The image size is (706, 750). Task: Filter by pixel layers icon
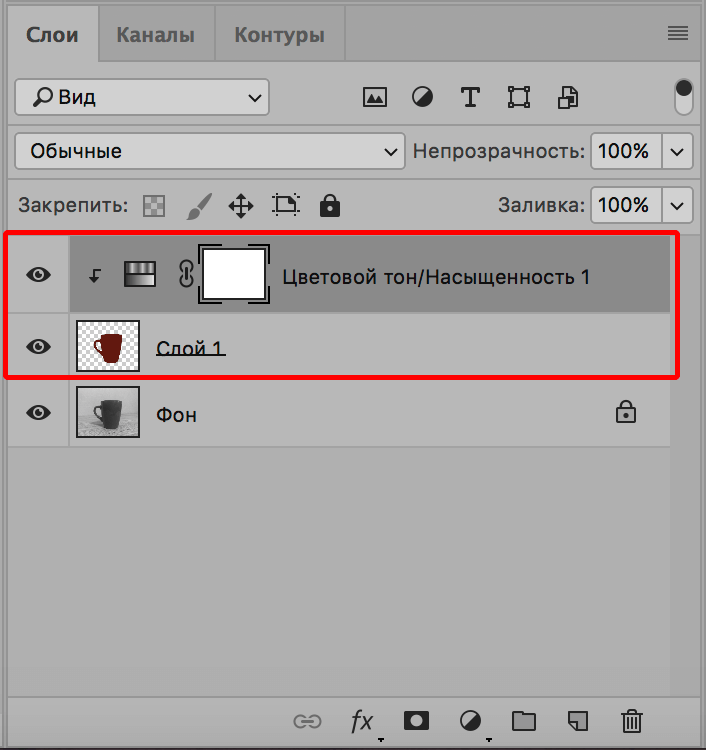tap(375, 97)
